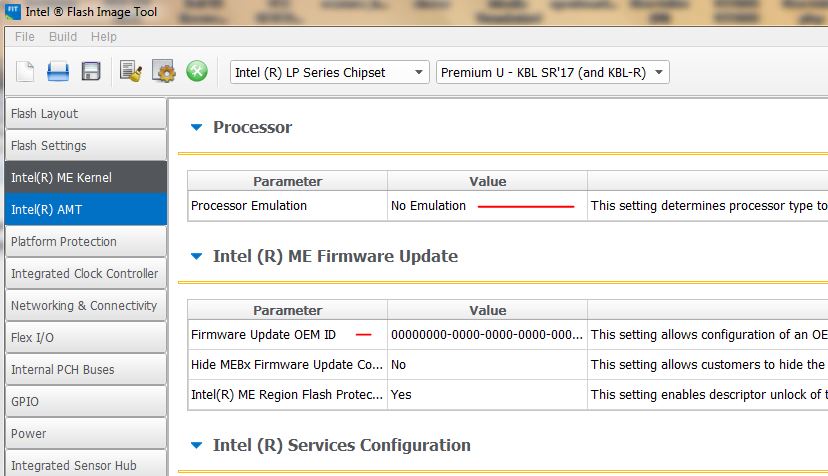Viewport: 828px width, 476px height.
Task: Go to Integrated Clock Controller tab
Action: (84, 274)
